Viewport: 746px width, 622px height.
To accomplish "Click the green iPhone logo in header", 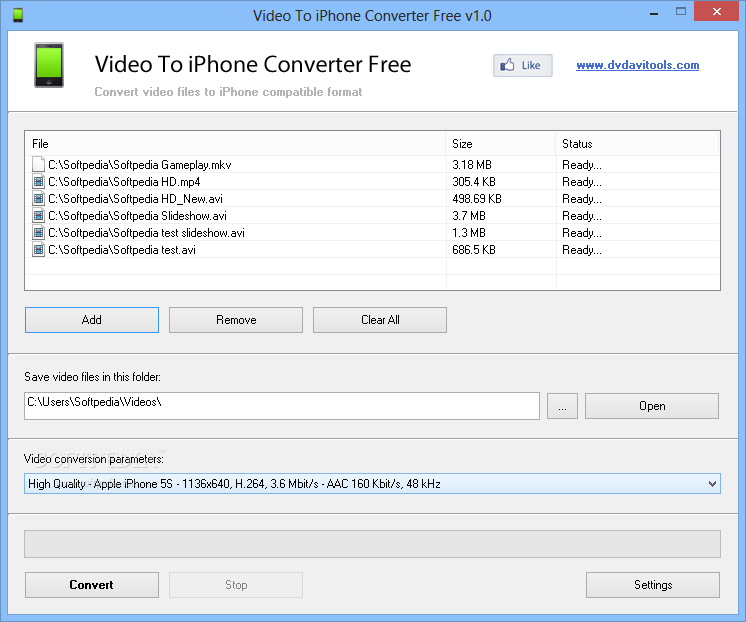I will coord(49,65).
